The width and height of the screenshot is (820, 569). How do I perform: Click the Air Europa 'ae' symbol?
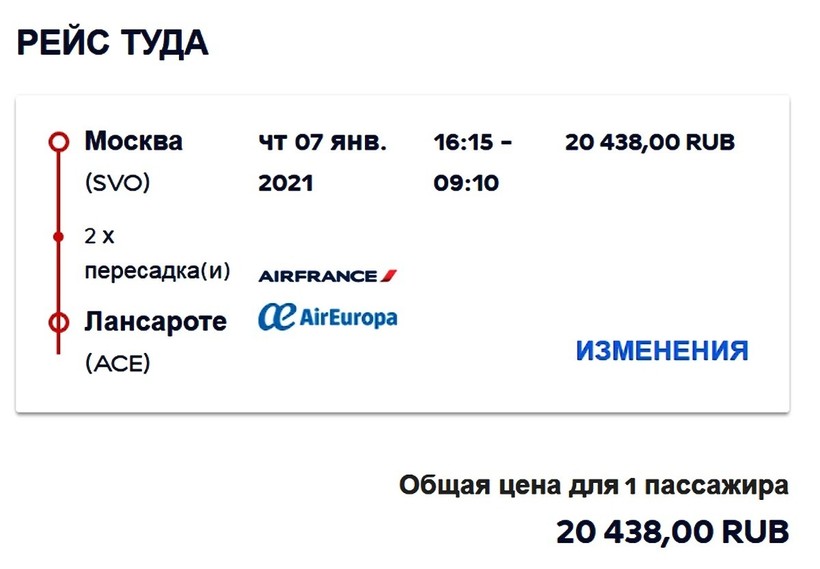click(272, 317)
